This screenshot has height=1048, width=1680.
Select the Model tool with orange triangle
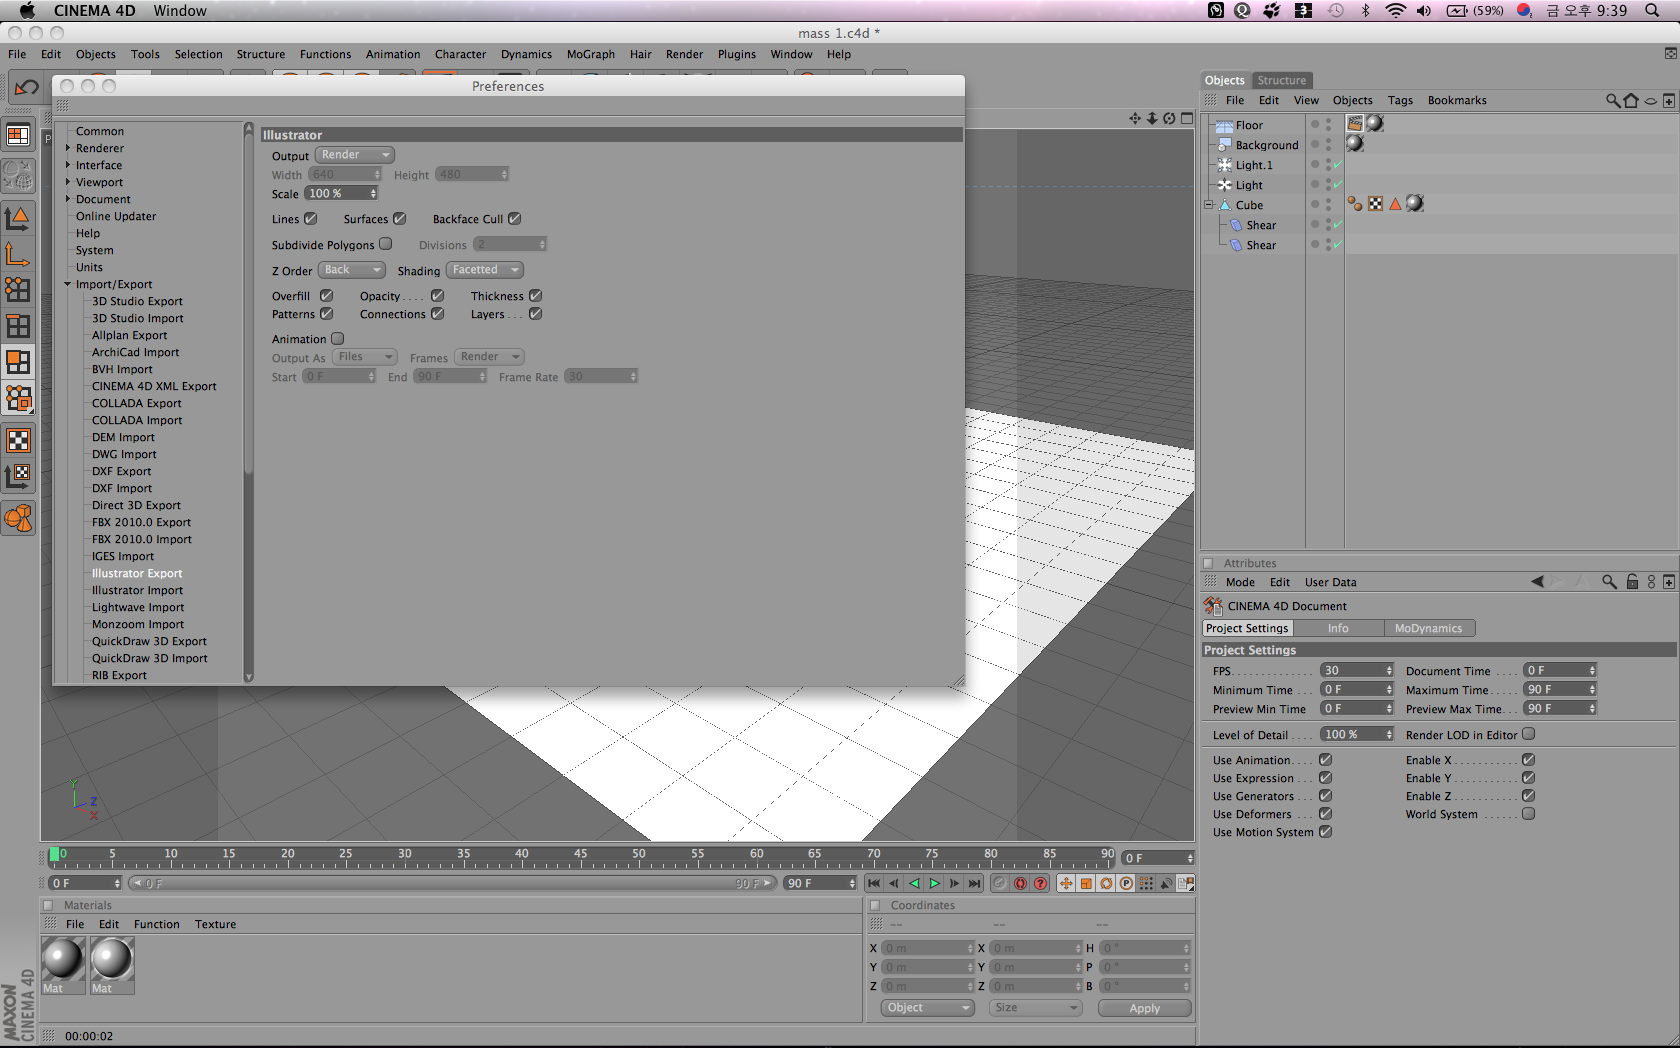pyautogui.click(x=18, y=218)
